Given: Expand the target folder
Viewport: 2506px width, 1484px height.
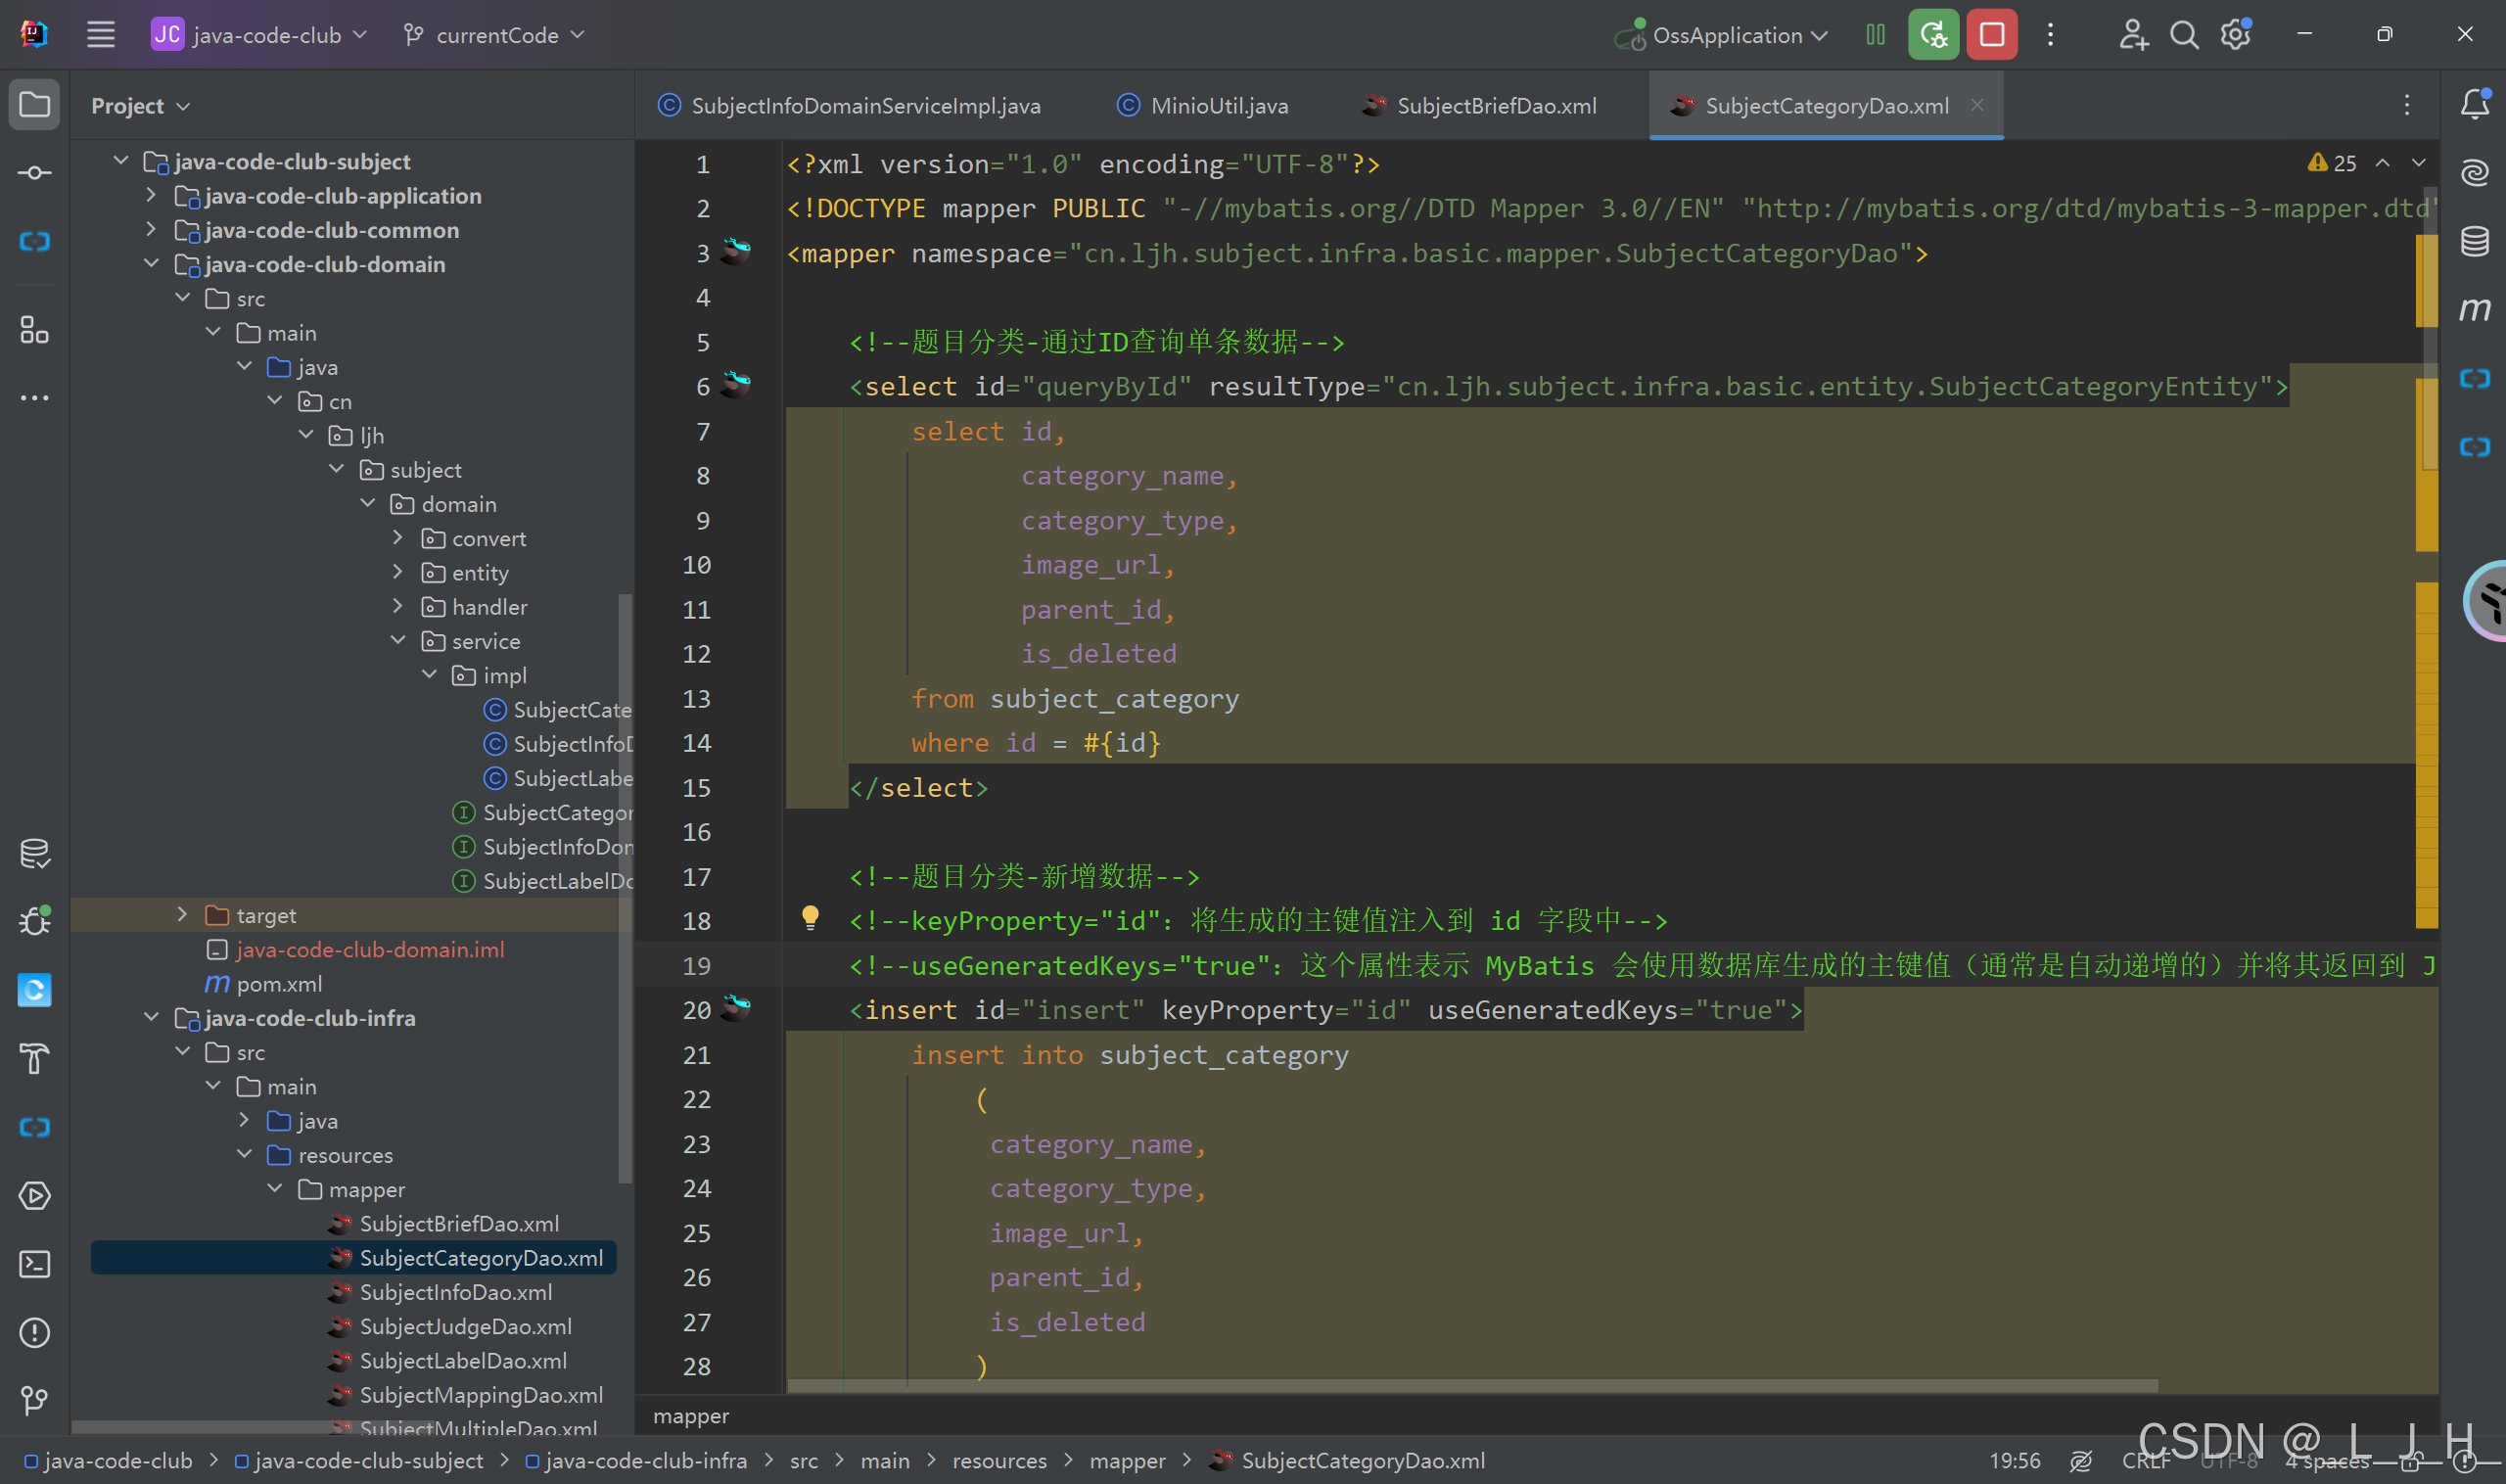Looking at the screenshot, I should pyautogui.click(x=182, y=914).
